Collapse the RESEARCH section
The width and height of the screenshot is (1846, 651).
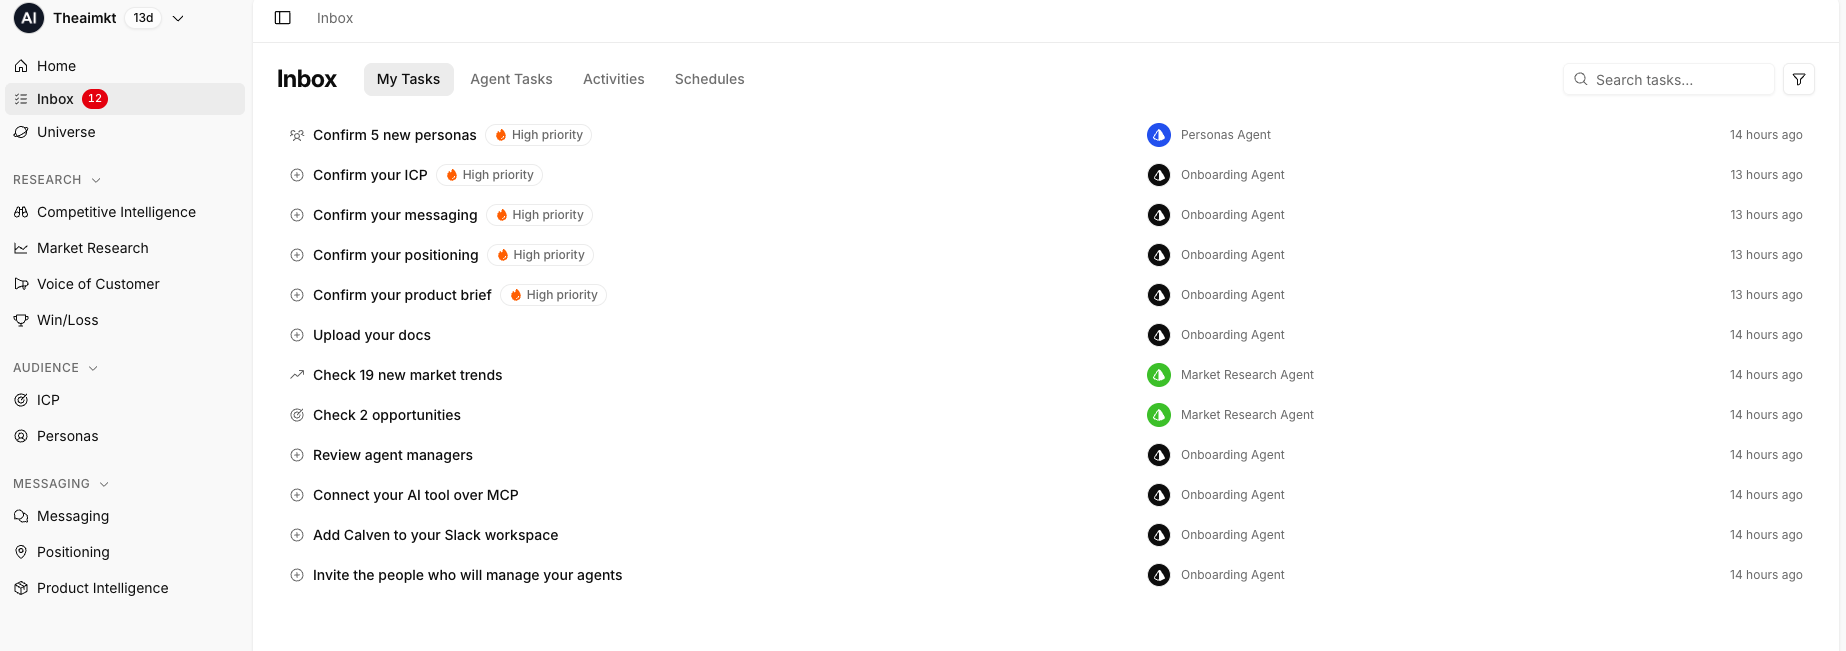pos(57,180)
